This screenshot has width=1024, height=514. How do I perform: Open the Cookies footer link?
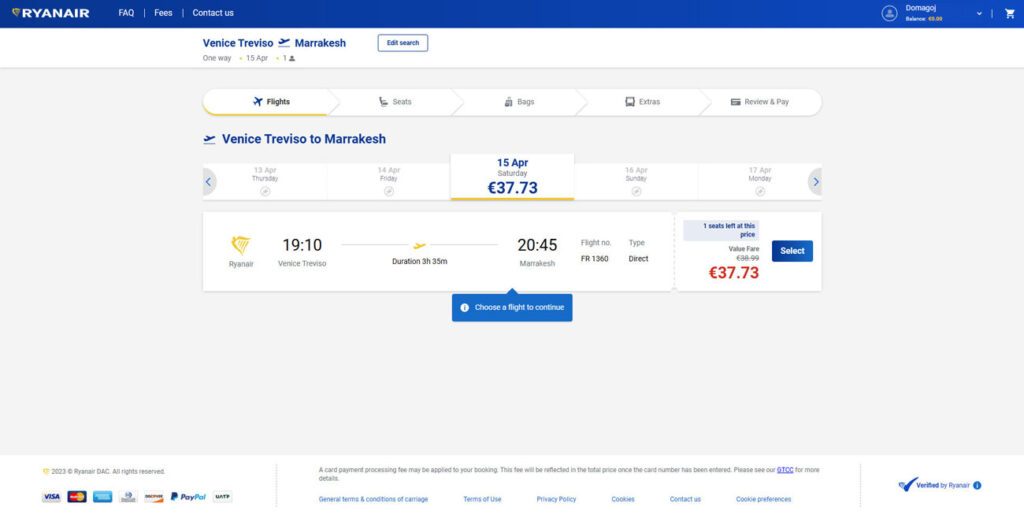tap(623, 500)
